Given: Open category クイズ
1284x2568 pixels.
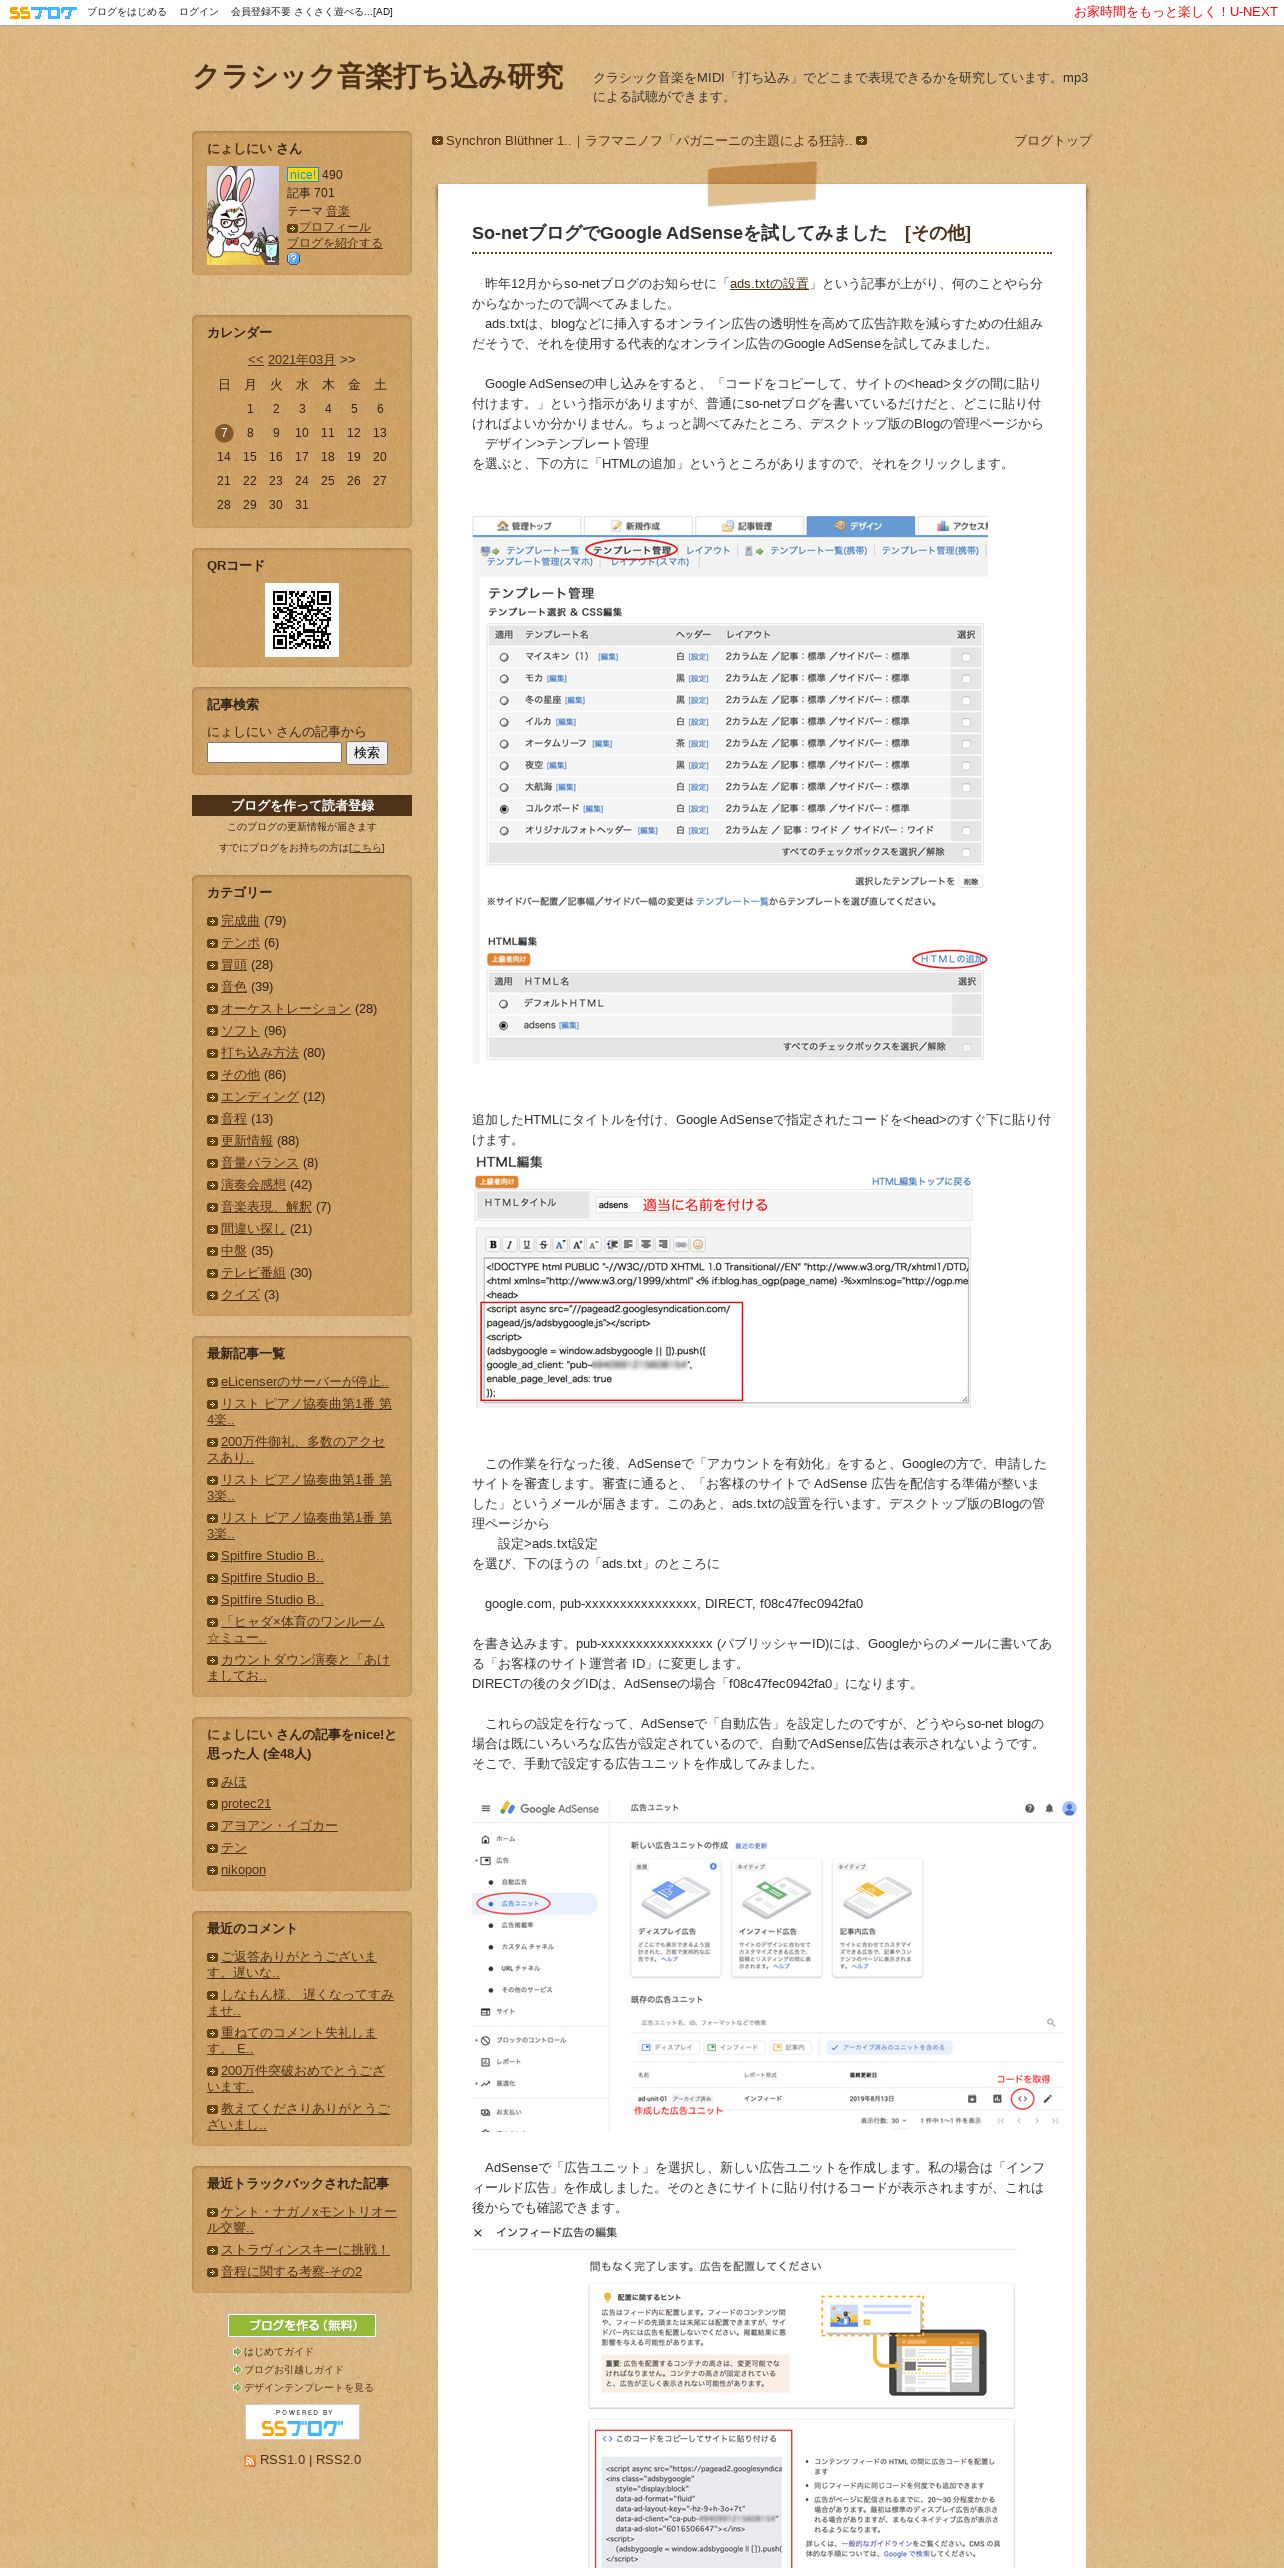Looking at the screenshot, I should [240, 1295].
